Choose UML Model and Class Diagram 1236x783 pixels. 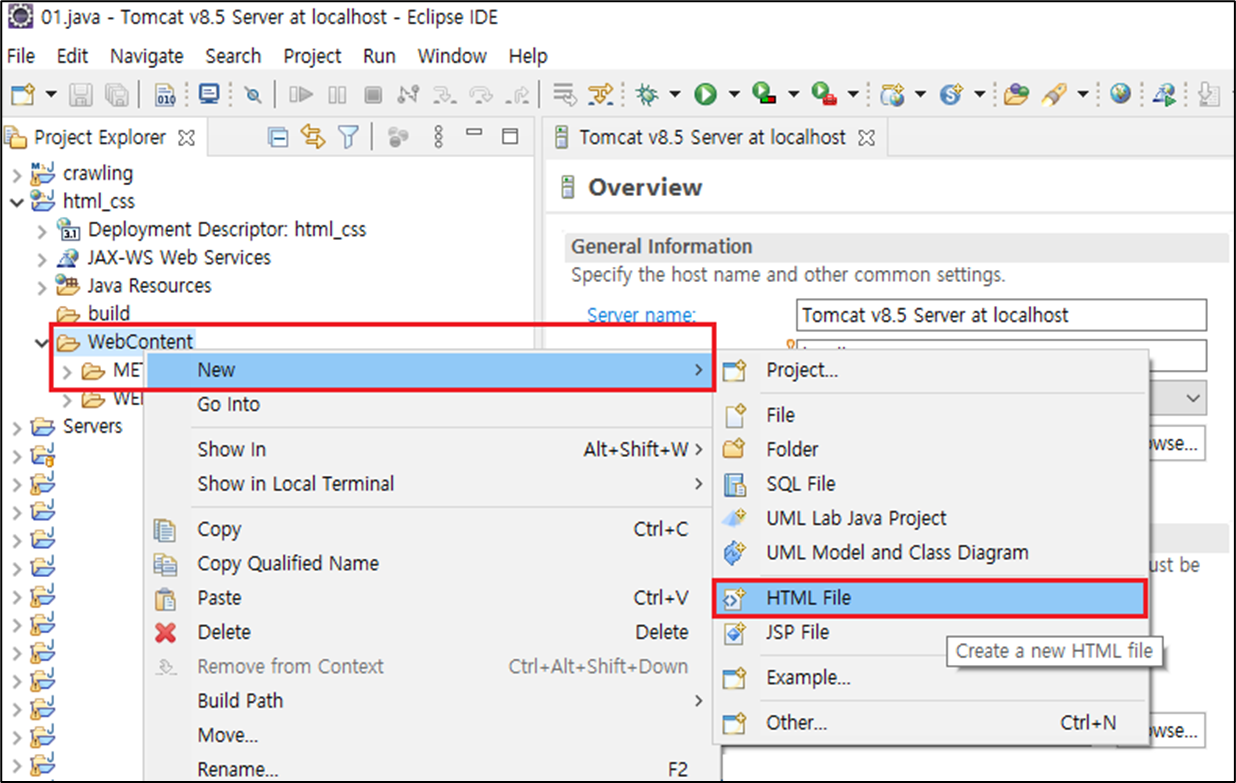point(930,553)
